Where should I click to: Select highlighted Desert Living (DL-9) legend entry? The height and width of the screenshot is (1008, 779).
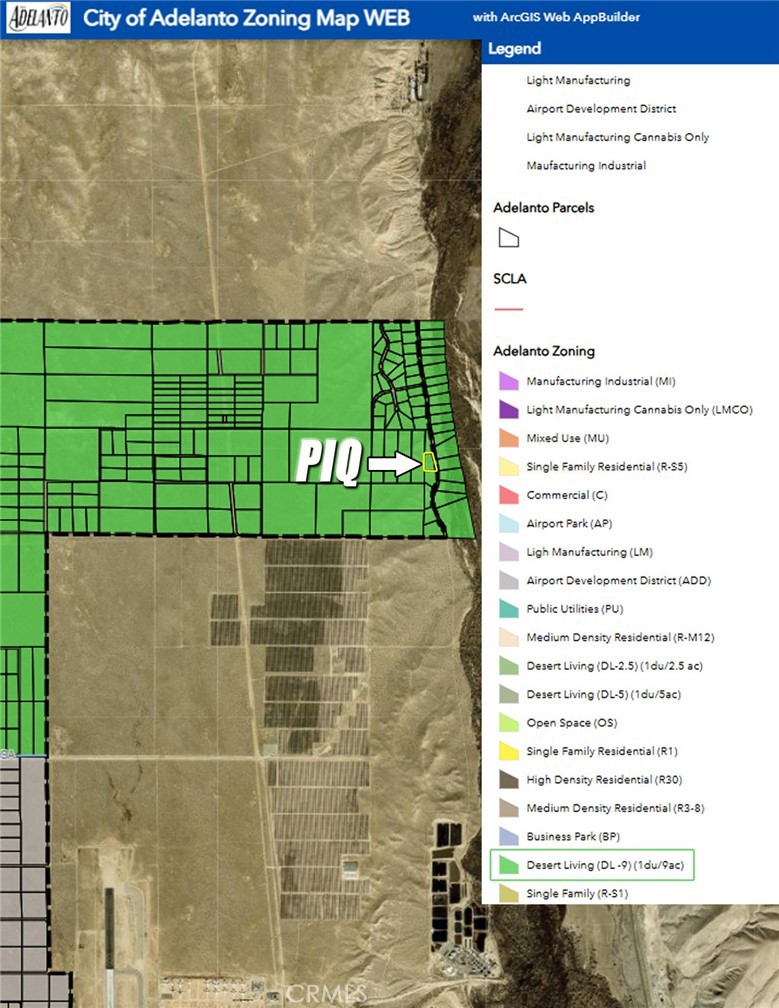pos(592,865)
